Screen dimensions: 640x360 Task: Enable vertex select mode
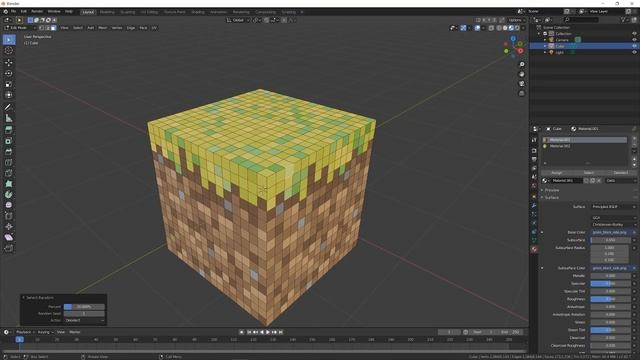tap(42, 28)
